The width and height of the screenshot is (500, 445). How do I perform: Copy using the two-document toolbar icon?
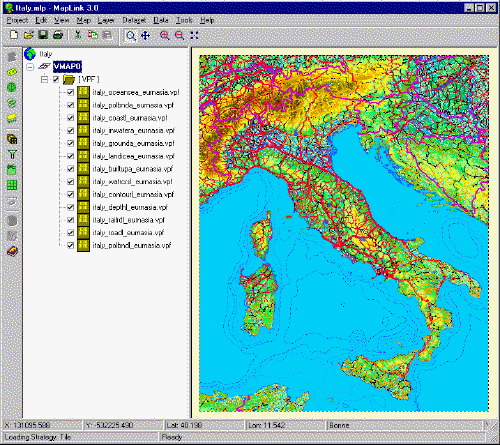(93, 35)
